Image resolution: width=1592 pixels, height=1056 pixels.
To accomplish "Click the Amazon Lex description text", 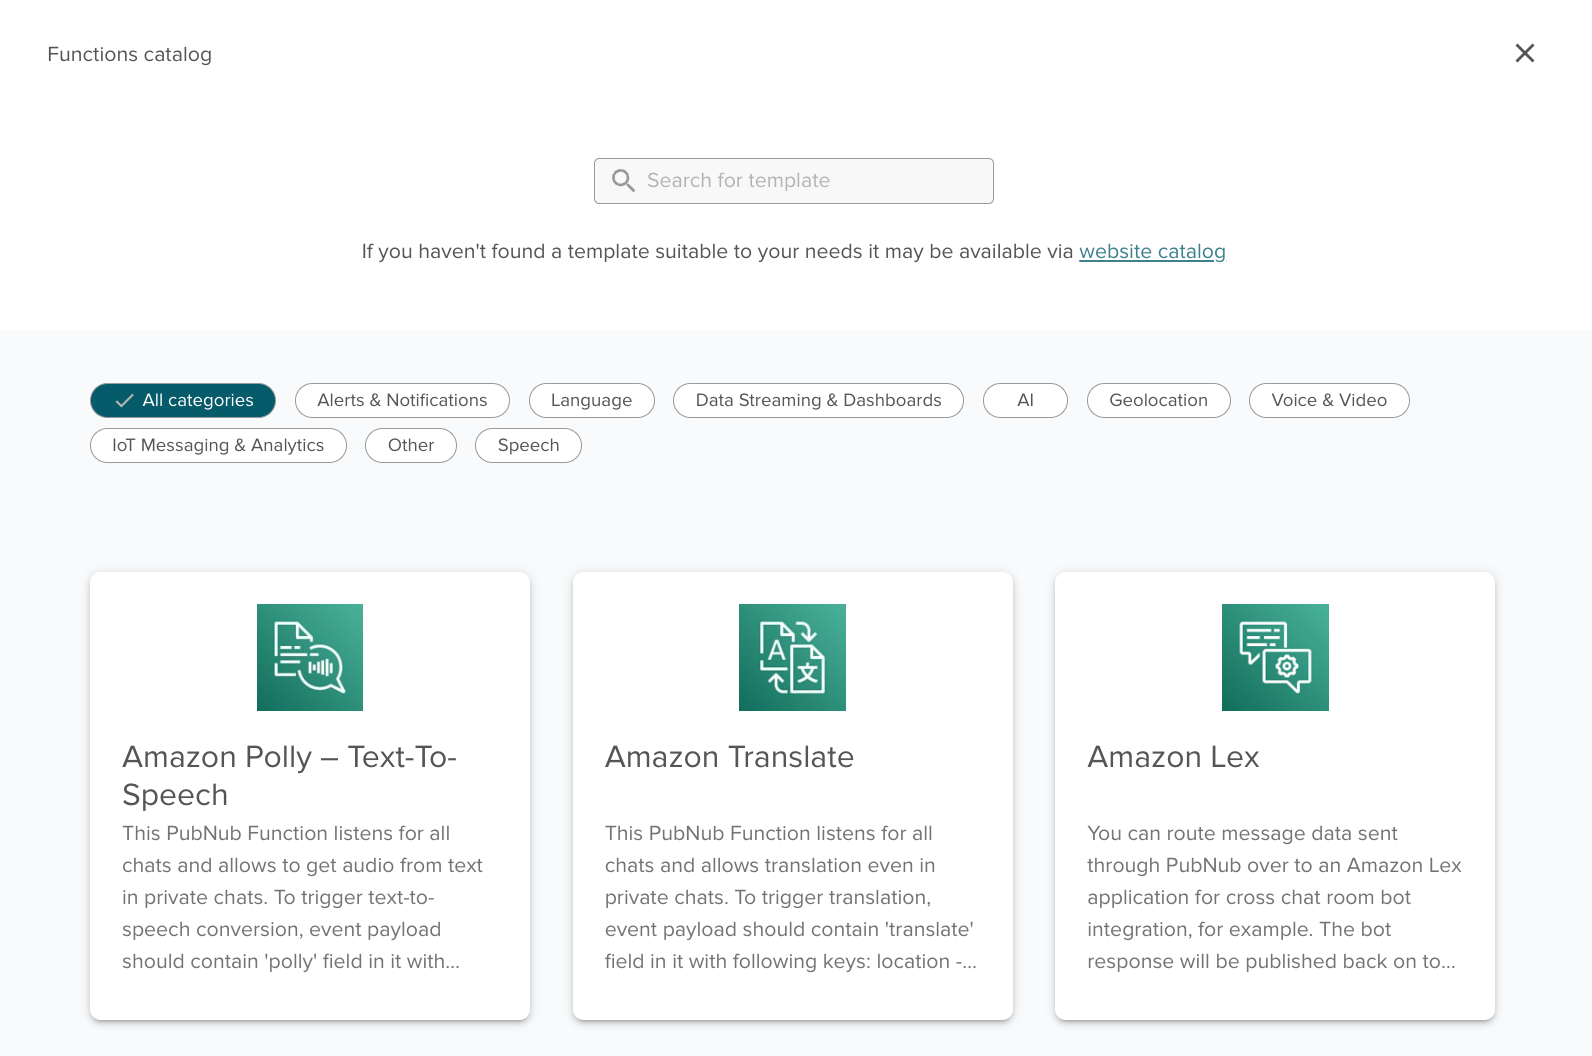I will pyautogui.click(x=1274, y=897).
